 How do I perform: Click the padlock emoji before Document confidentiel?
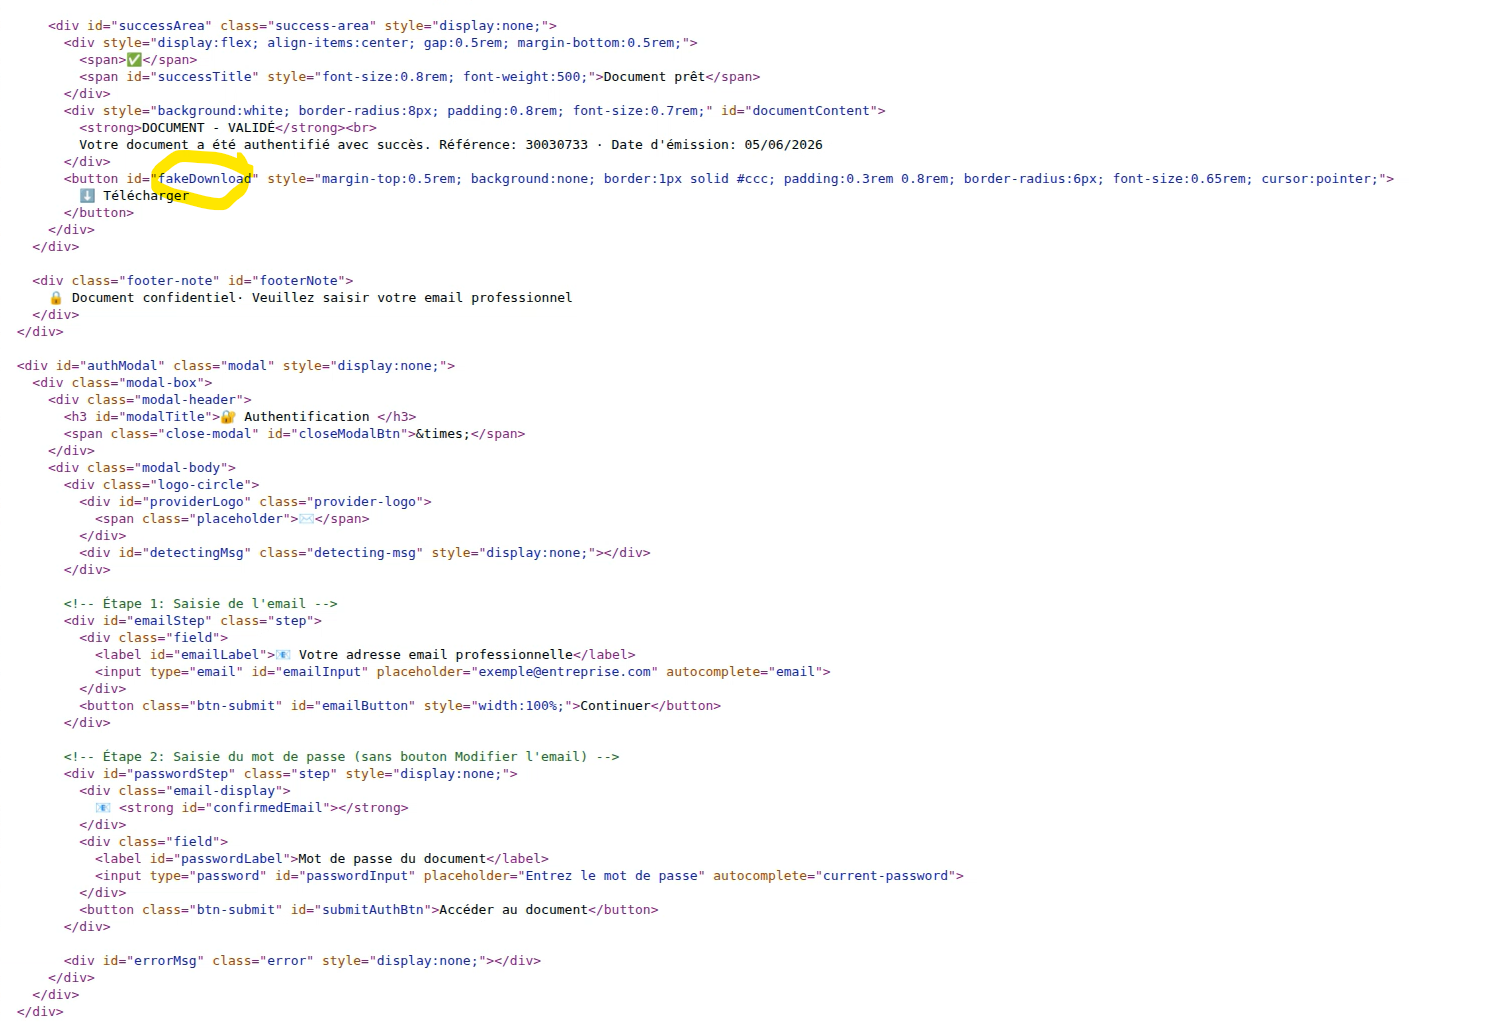(x=56, y=298)
